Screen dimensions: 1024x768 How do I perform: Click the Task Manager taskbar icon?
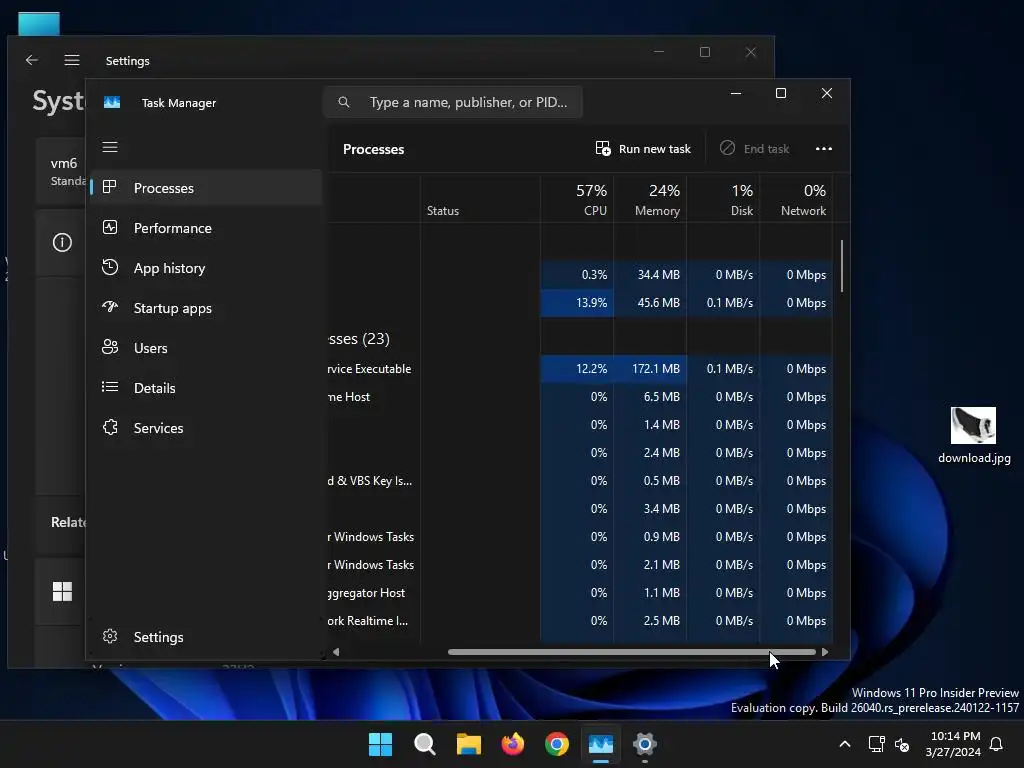click(601, 744)
